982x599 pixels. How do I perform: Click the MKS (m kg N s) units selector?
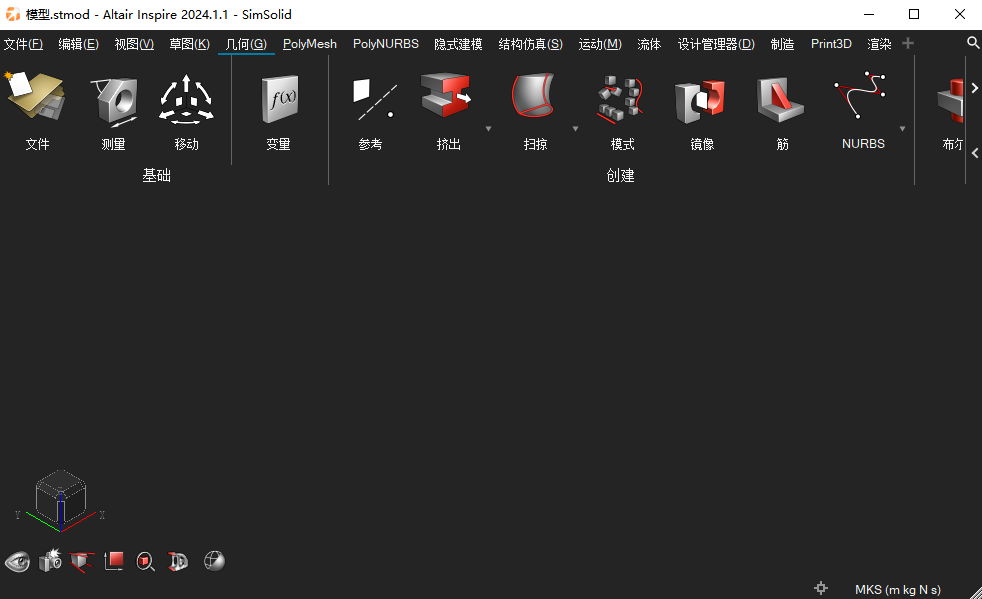pyautogui.click(x=897, y=590)
